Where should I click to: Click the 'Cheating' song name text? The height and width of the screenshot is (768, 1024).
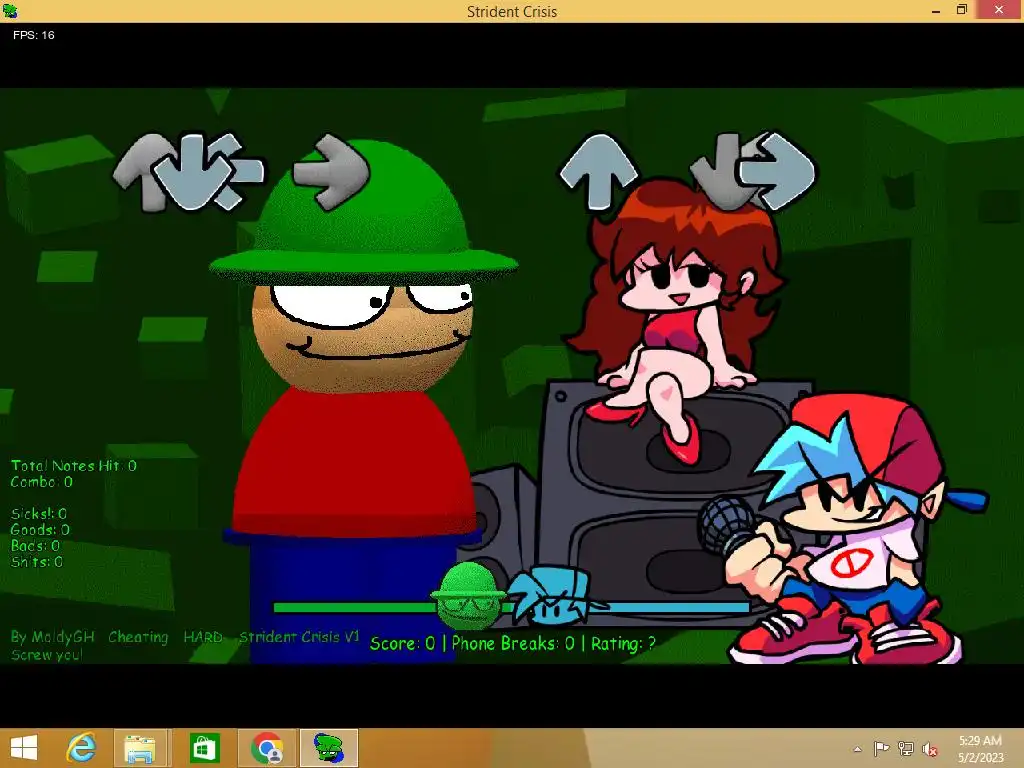[x=138, y=637]
